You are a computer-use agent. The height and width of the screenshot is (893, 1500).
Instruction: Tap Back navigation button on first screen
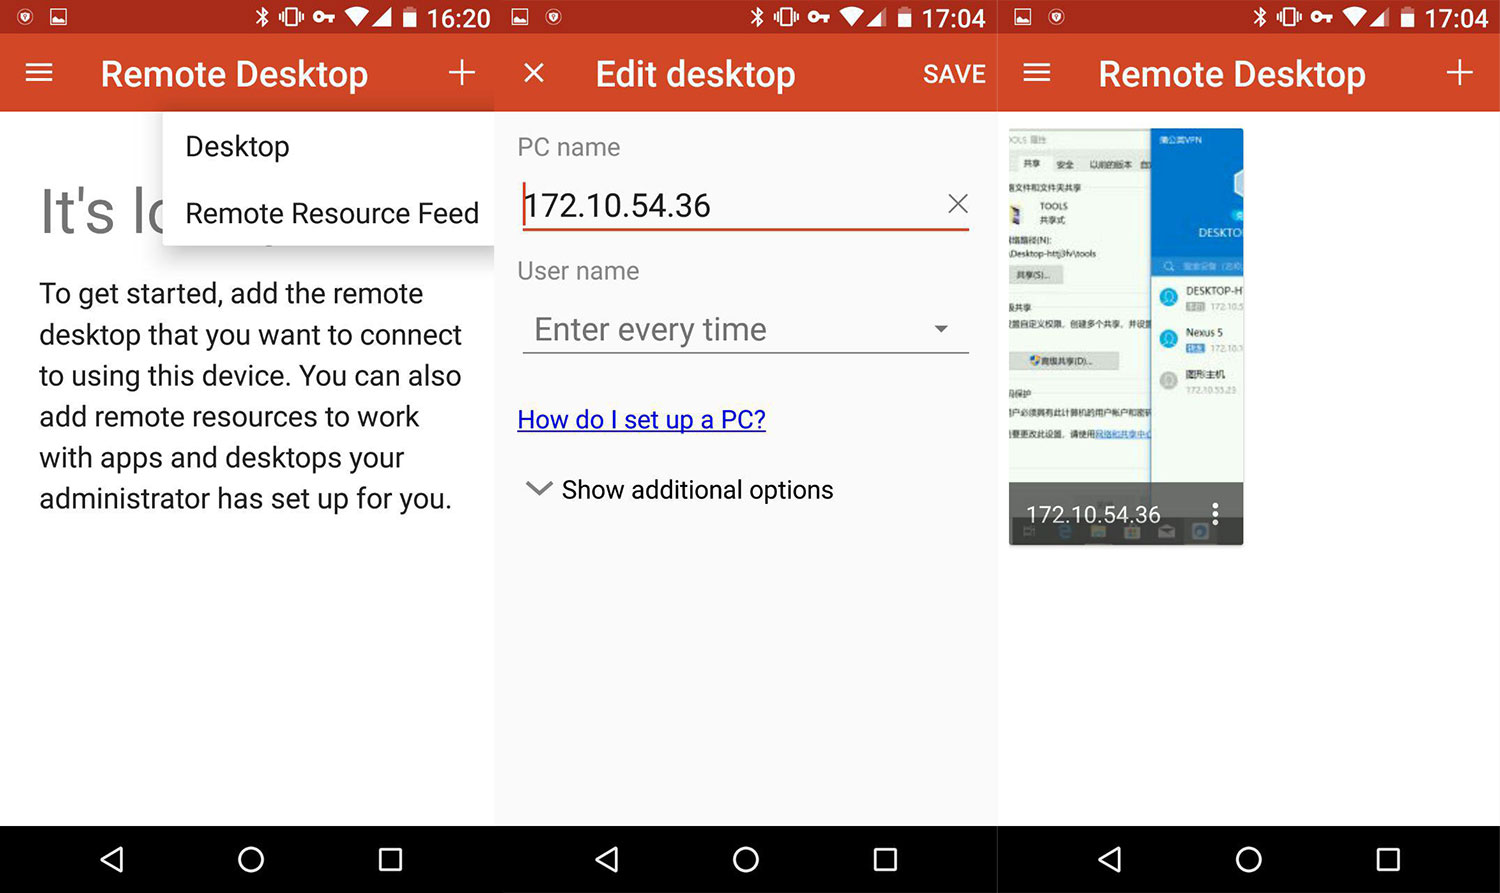click(x=112, y=859)
